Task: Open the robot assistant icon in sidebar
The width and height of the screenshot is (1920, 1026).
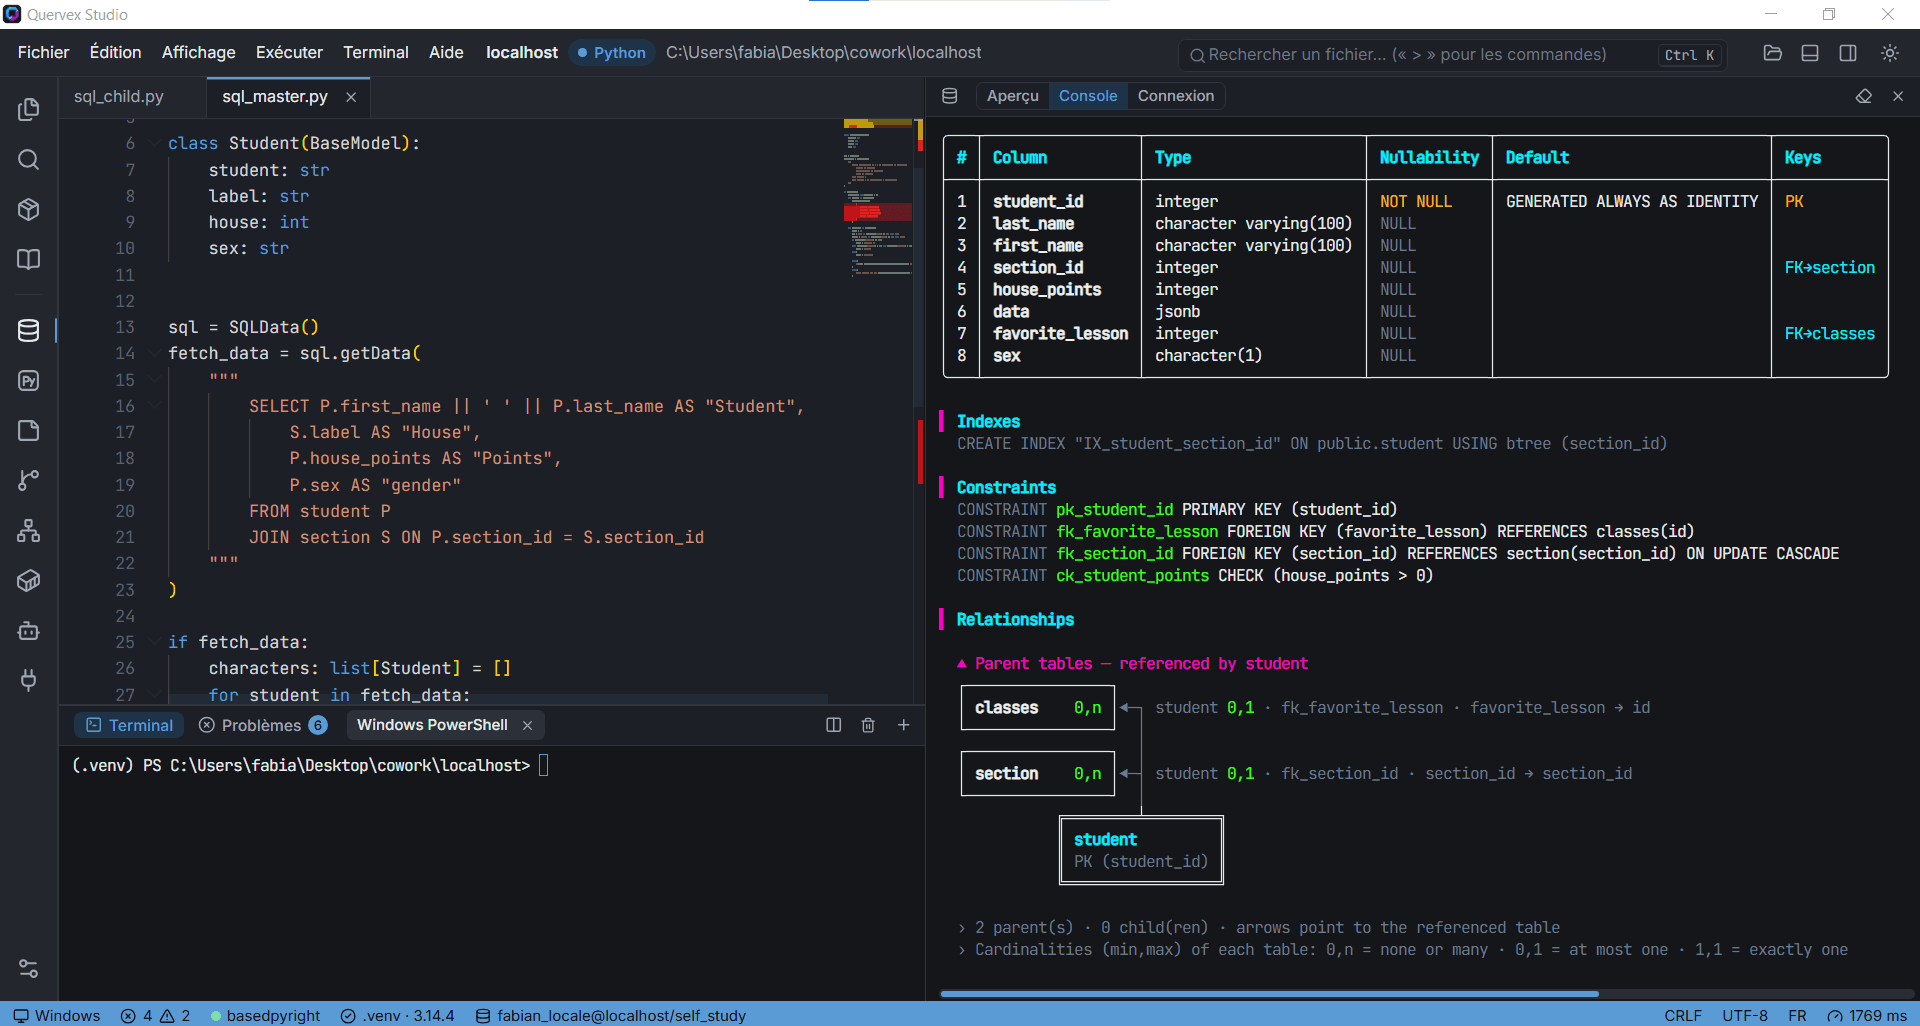Action: pos(29,631)
